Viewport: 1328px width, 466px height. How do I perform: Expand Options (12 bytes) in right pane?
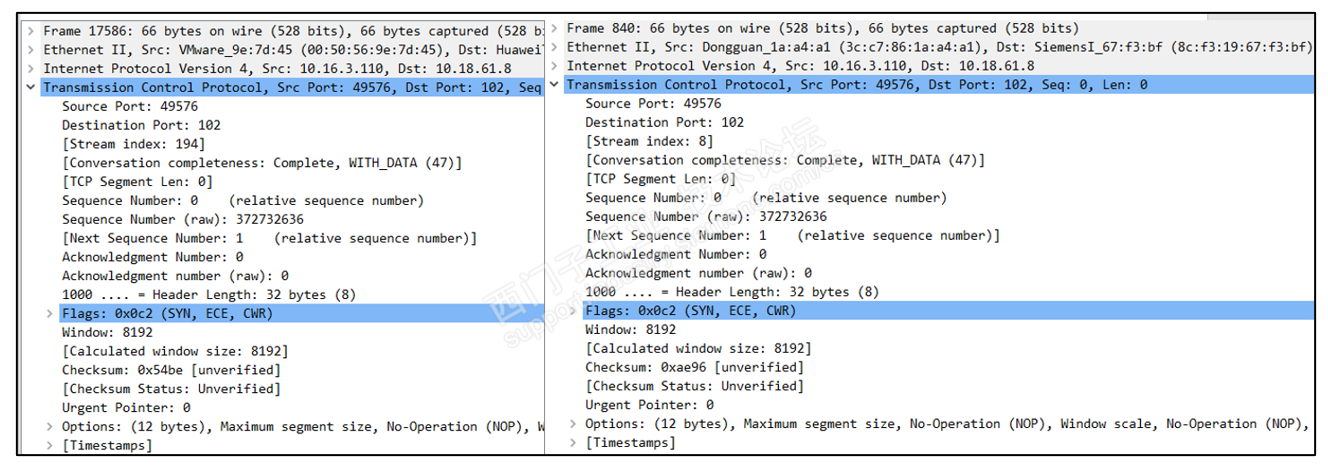[x=574, y=424]
